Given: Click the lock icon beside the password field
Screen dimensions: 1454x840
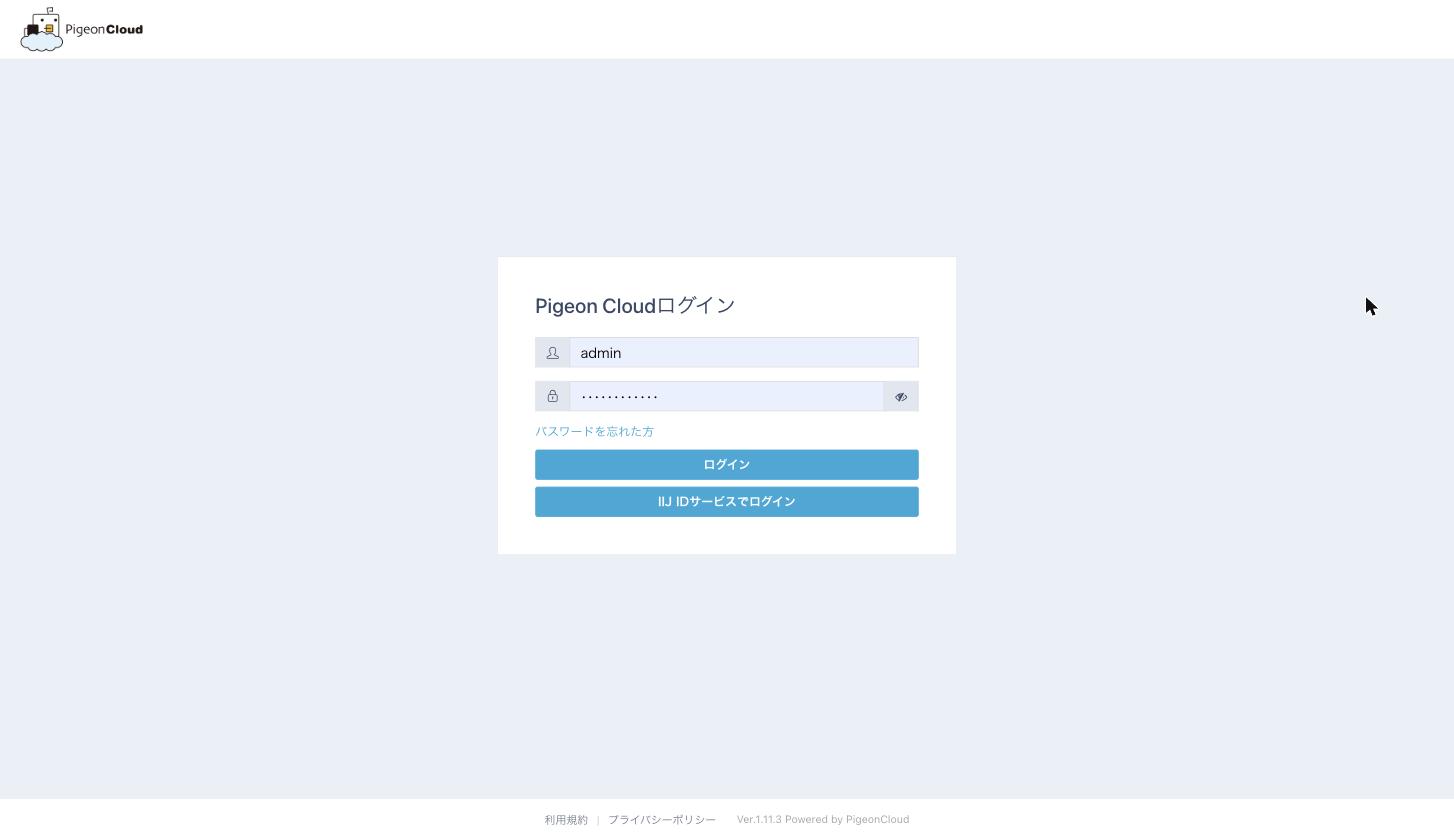Looking at the screenshot, I should point(553,397).
